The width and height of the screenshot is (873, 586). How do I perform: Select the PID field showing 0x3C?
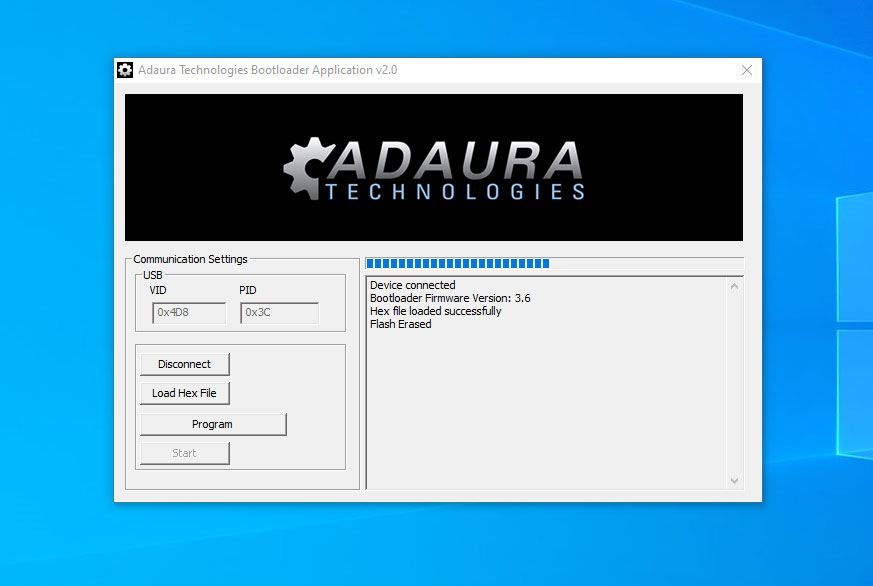[x=279, y=313]
